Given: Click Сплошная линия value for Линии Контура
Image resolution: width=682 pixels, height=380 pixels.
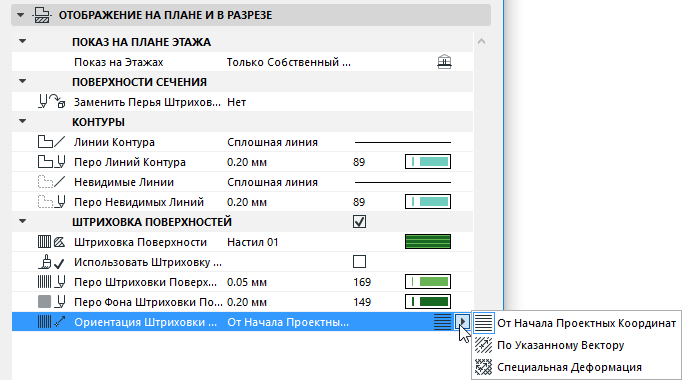Looking at the screenshot, I should pos(272,142).
